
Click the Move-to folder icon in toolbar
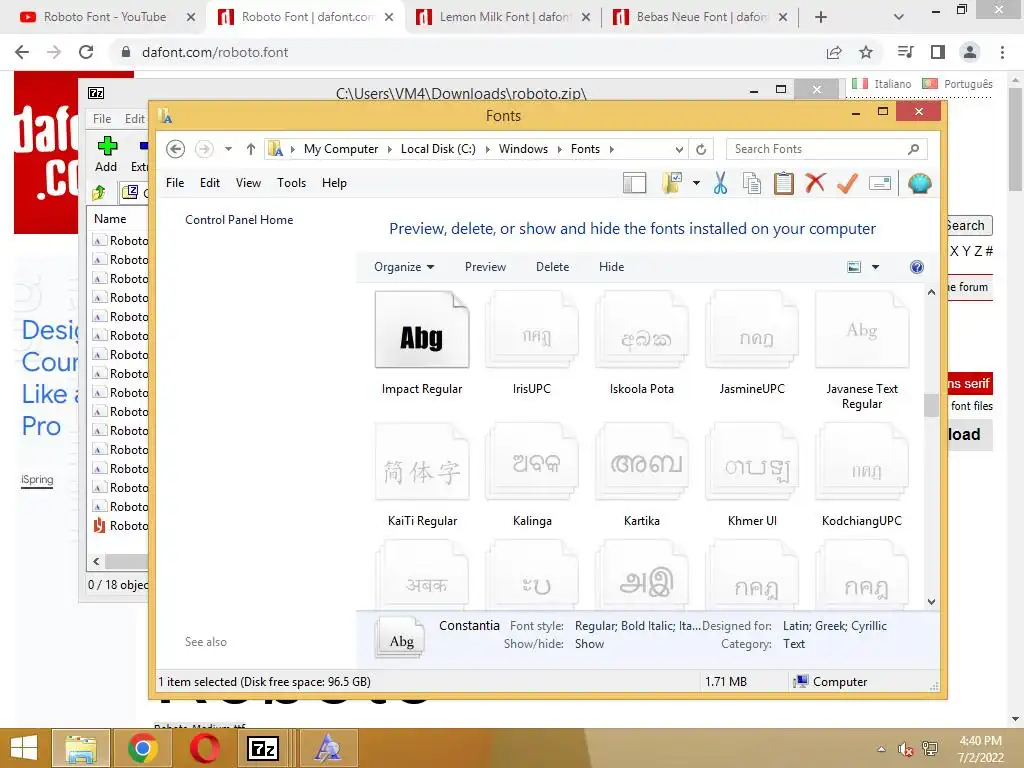[671, 184]
